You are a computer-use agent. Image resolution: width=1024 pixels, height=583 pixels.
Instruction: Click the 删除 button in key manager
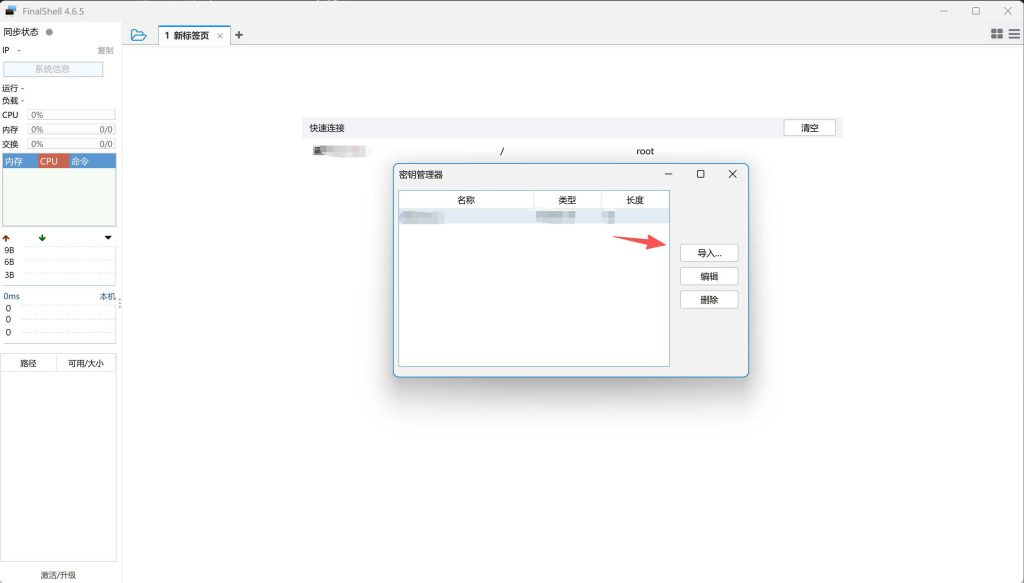pyautogui.click(x=709, y=300)
